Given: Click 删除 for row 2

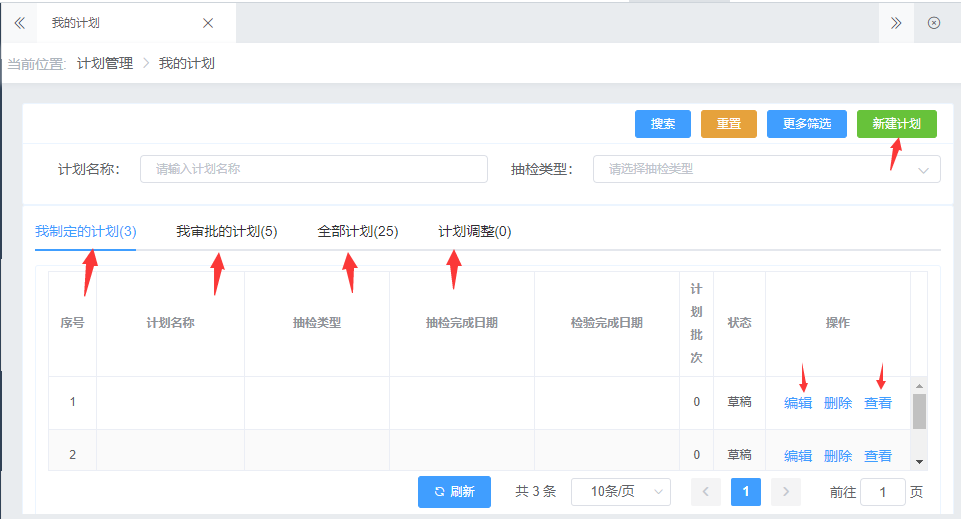Looking at the screenshot, I should pos(838,456).
